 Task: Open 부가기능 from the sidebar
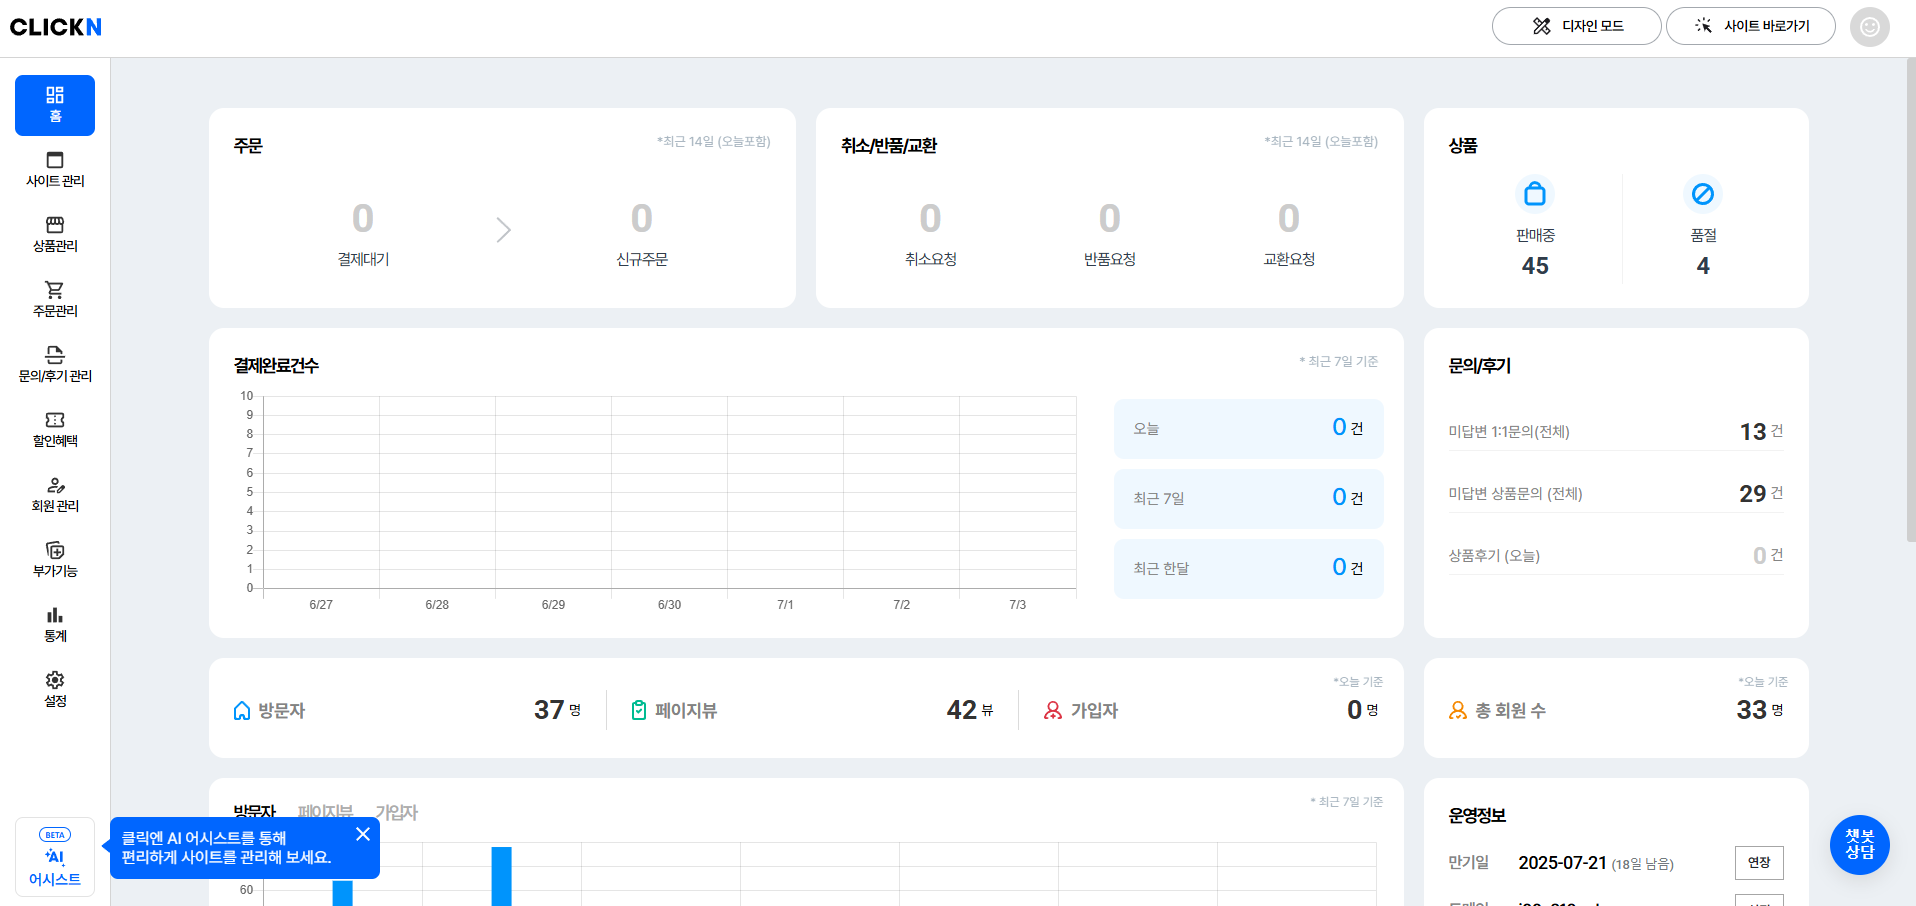click(x=55, y=560)
